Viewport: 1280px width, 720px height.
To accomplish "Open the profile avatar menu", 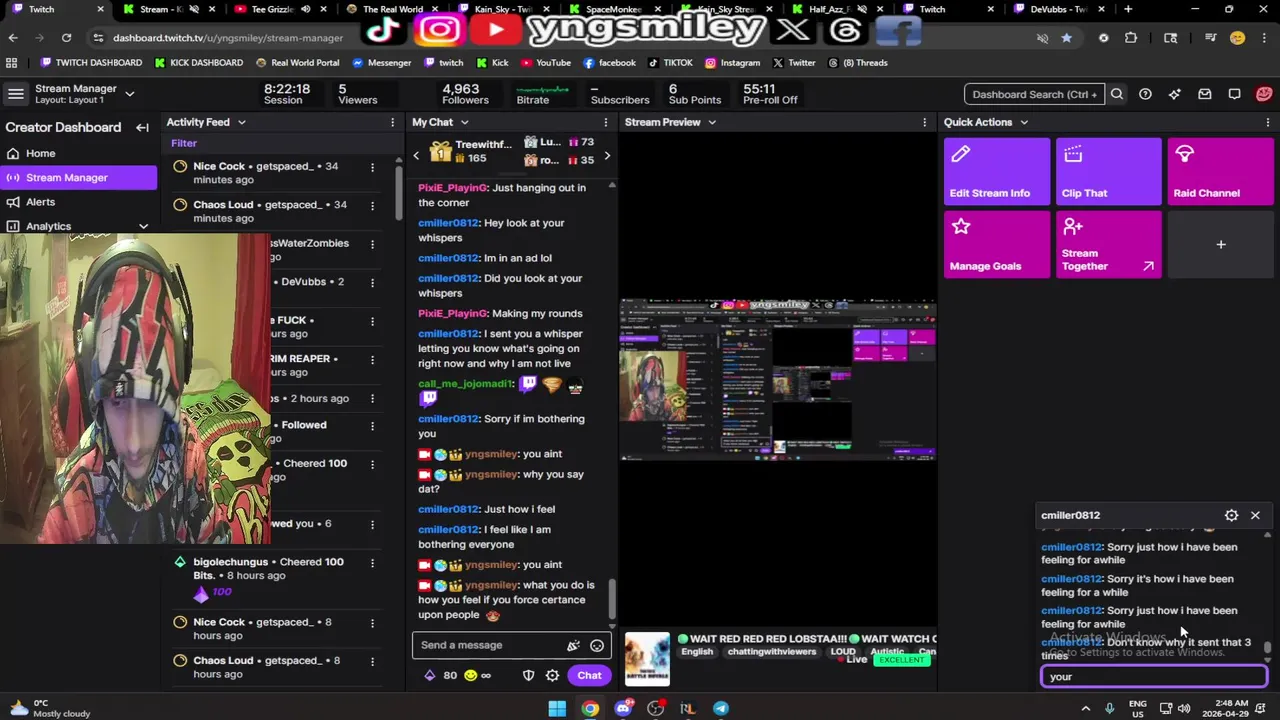I will point(1264,94).
